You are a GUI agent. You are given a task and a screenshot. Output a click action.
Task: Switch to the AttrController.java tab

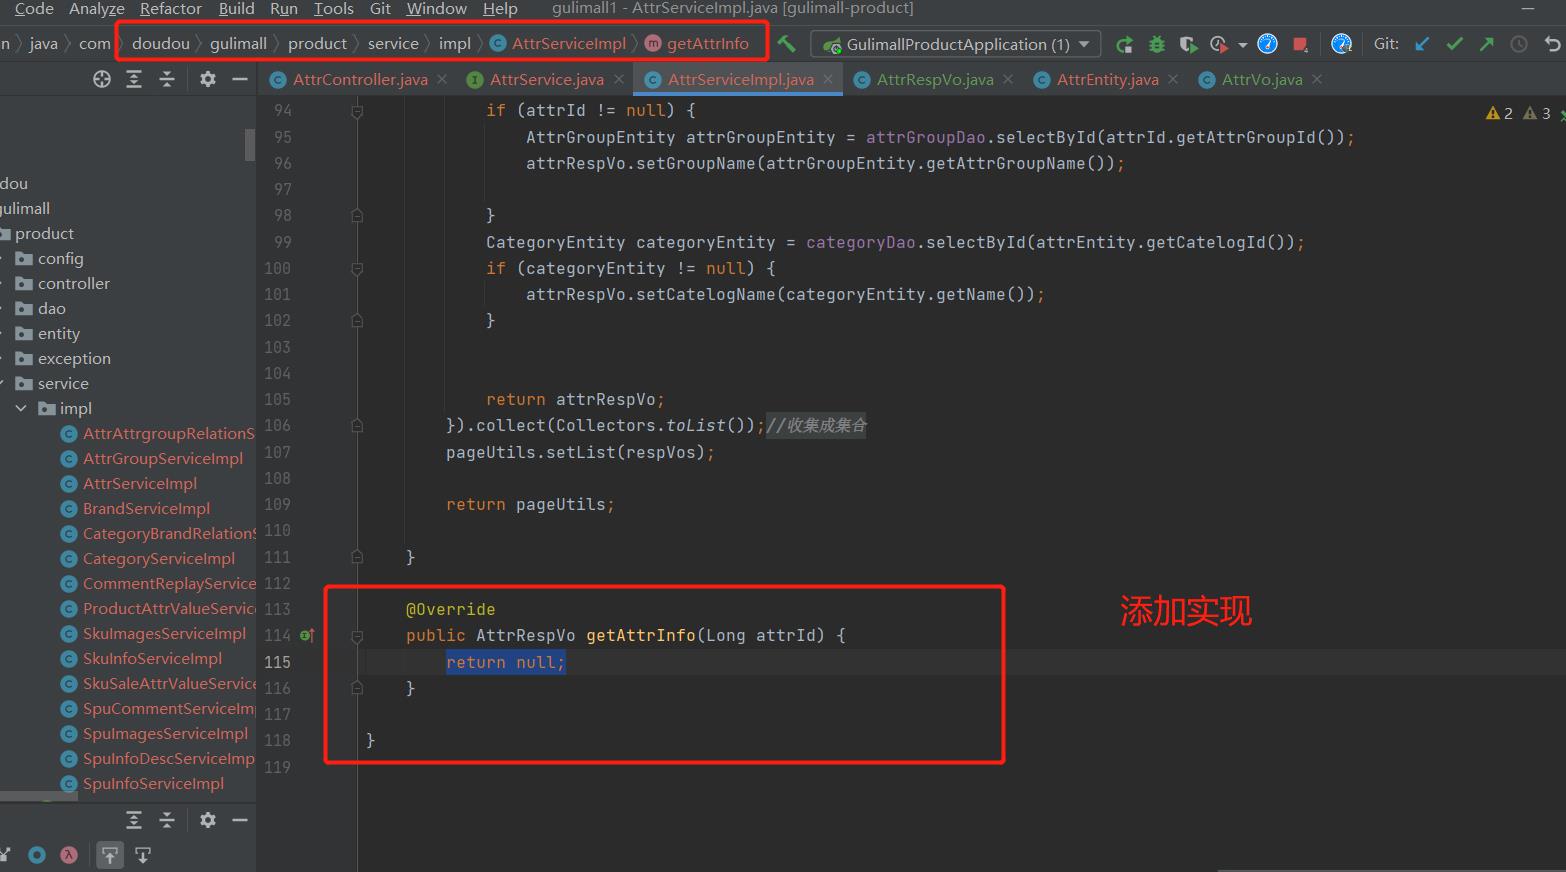pos(360,79)
